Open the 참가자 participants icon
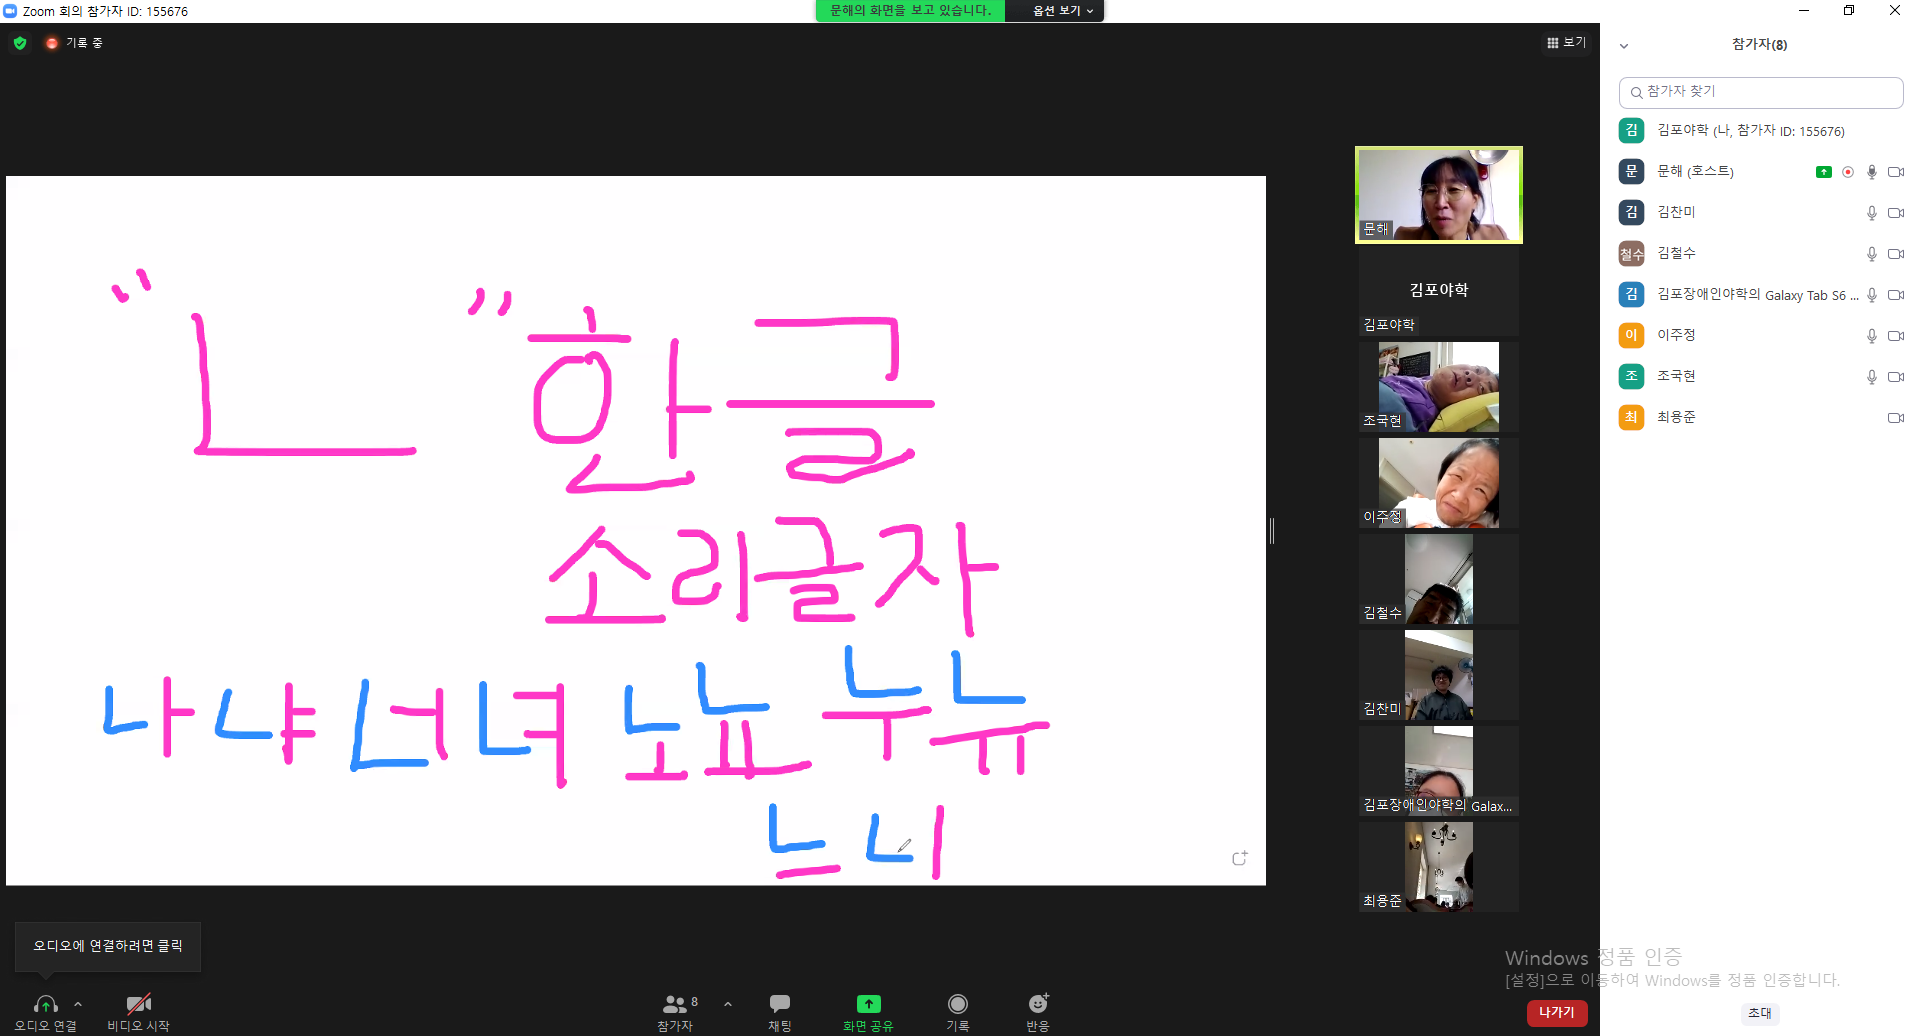Screen dimensions: 1920x1036 [x=675, y=1004]
